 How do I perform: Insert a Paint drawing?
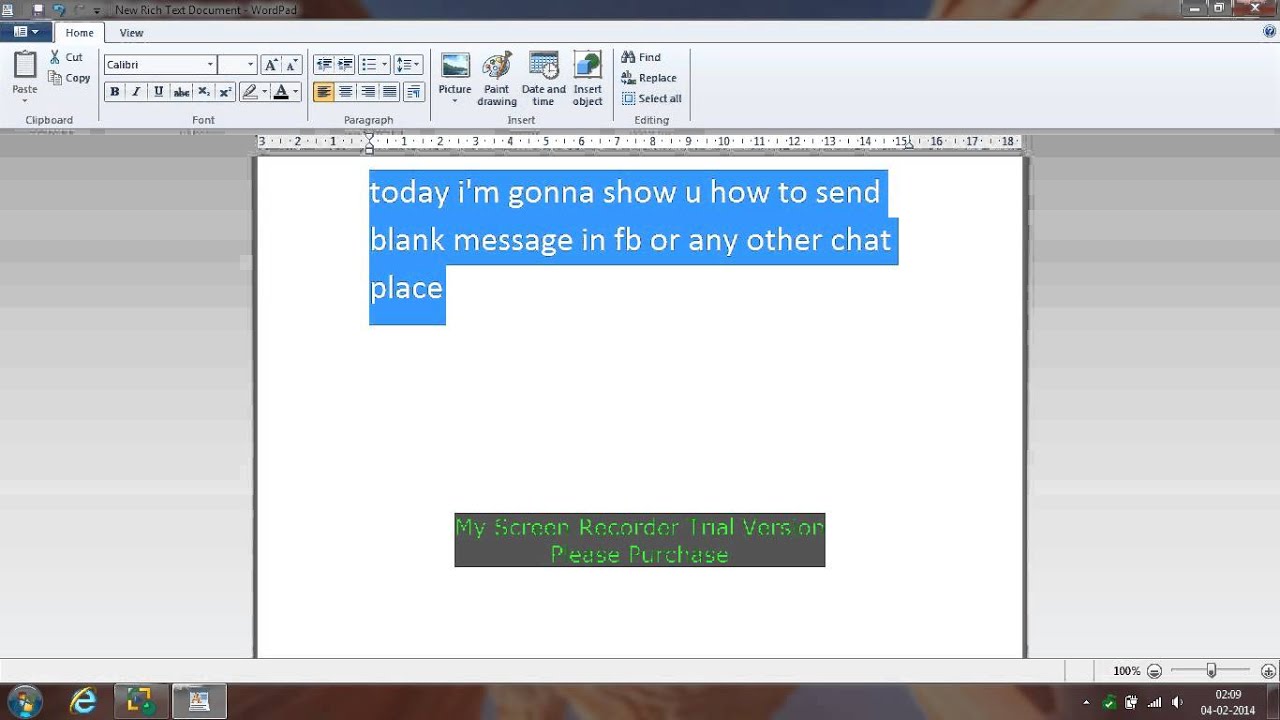click(497, 79)
